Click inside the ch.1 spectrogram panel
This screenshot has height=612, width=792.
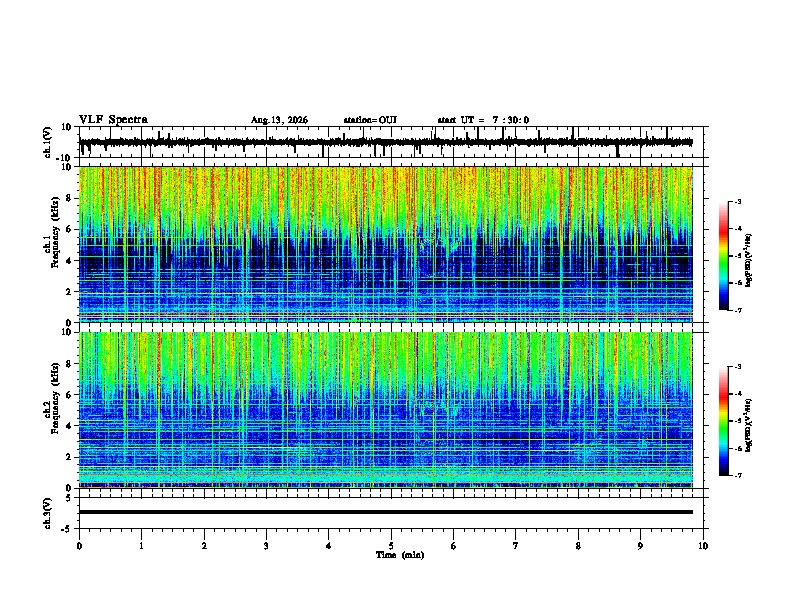click(x=386, y=244)
